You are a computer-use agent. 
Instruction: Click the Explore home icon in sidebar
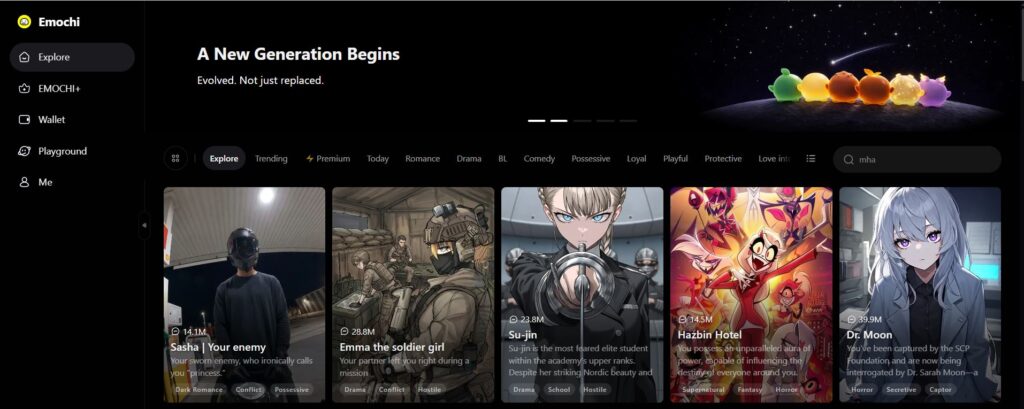pyautogui.click(x=24, y=57)
